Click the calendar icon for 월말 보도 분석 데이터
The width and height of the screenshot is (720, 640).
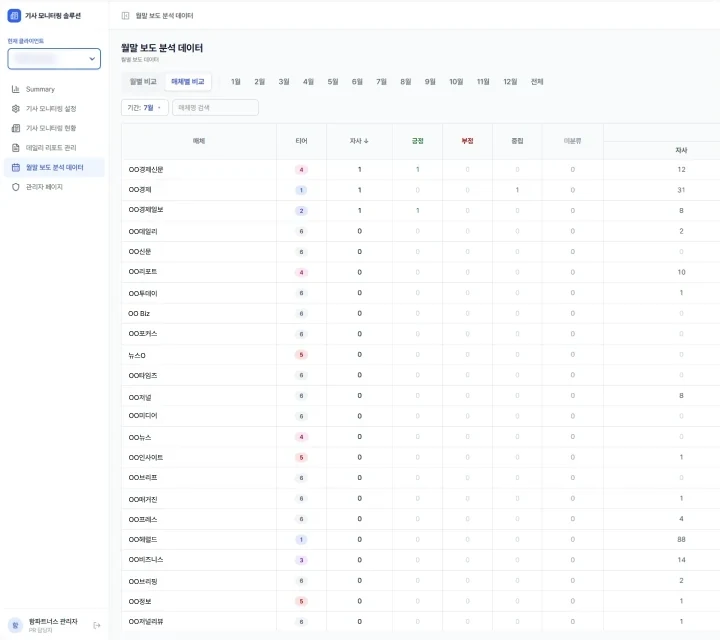[x=16, y=167]
